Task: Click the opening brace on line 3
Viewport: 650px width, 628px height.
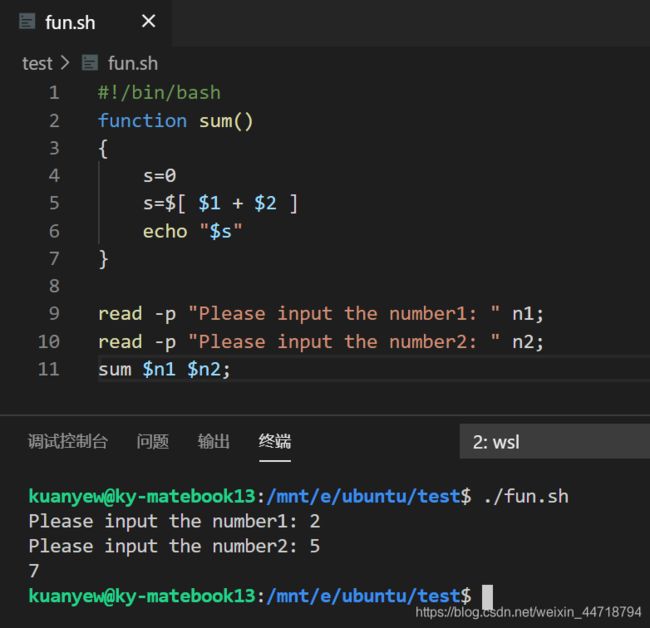Action: pos(103,149)
